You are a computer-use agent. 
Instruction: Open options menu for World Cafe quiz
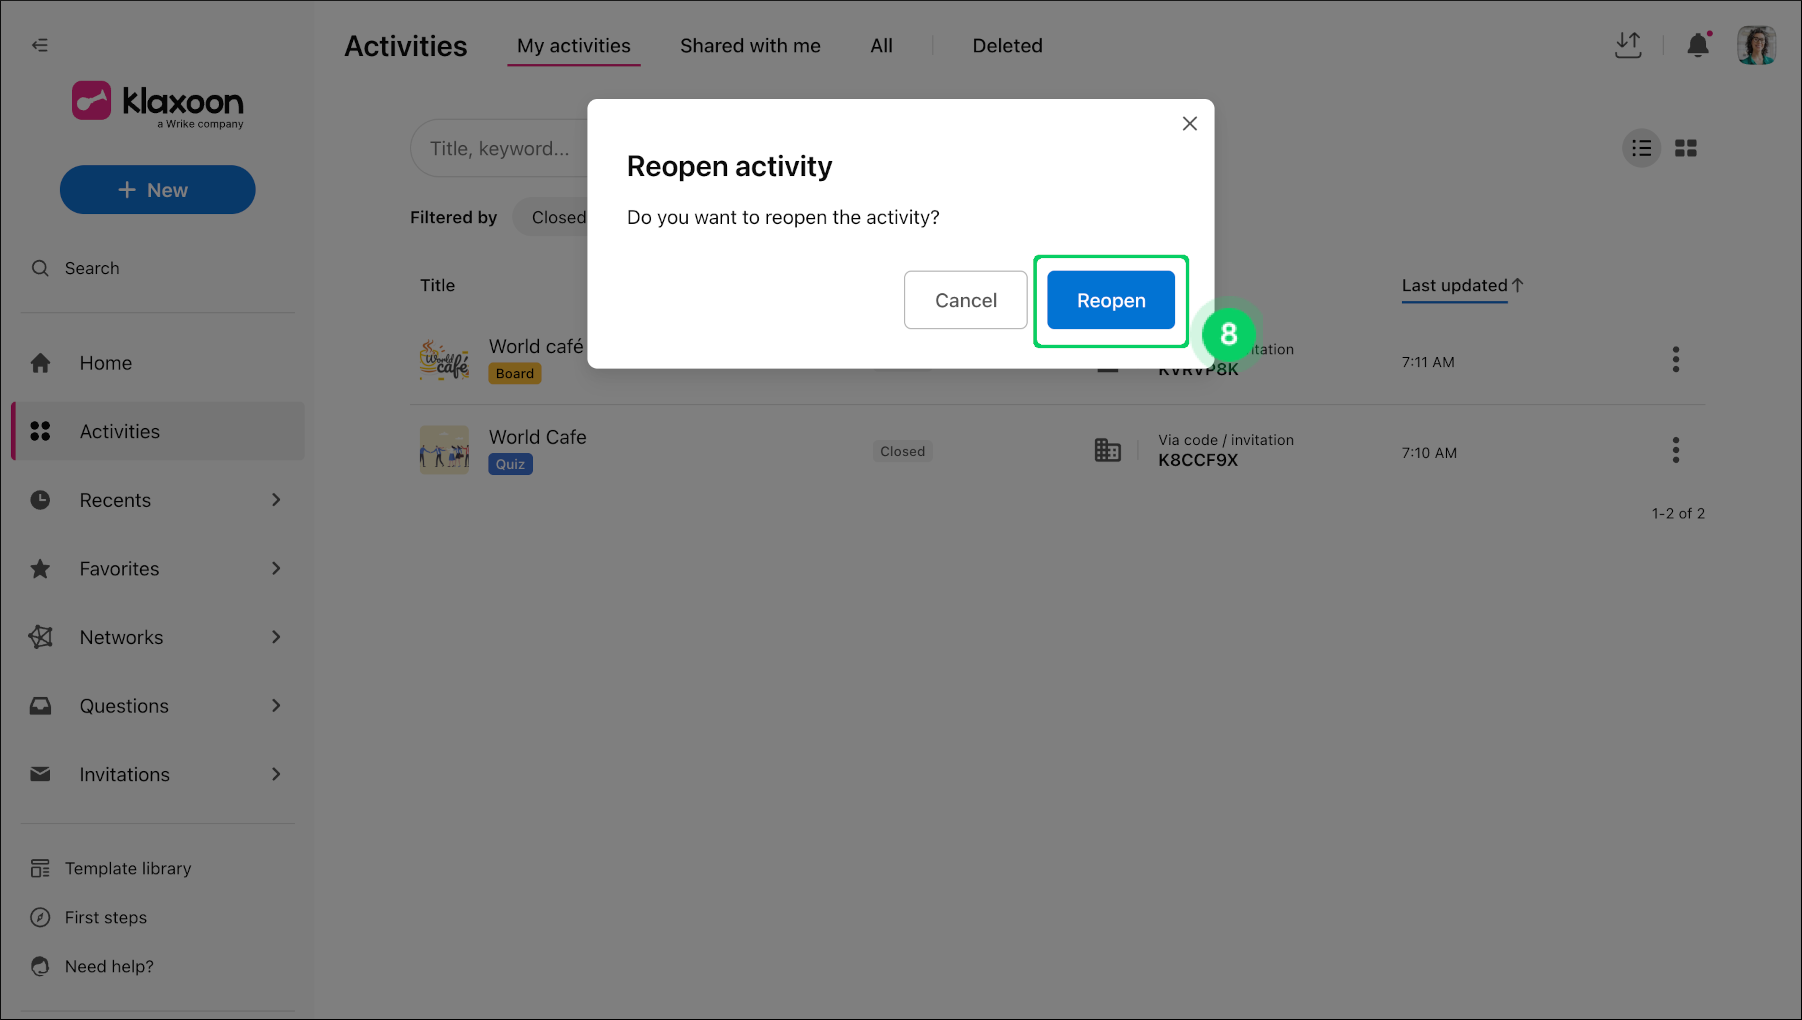point(1675,451)
